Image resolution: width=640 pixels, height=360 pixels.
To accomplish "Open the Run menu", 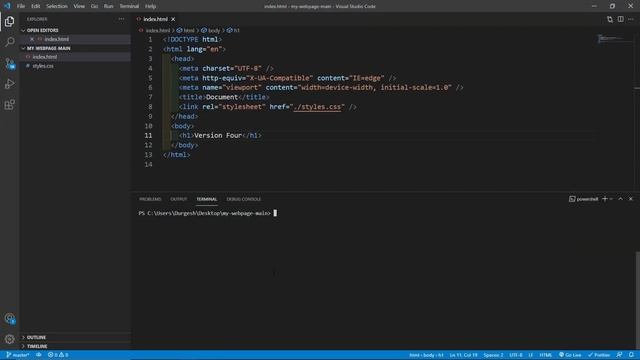I will click(109, 6).
